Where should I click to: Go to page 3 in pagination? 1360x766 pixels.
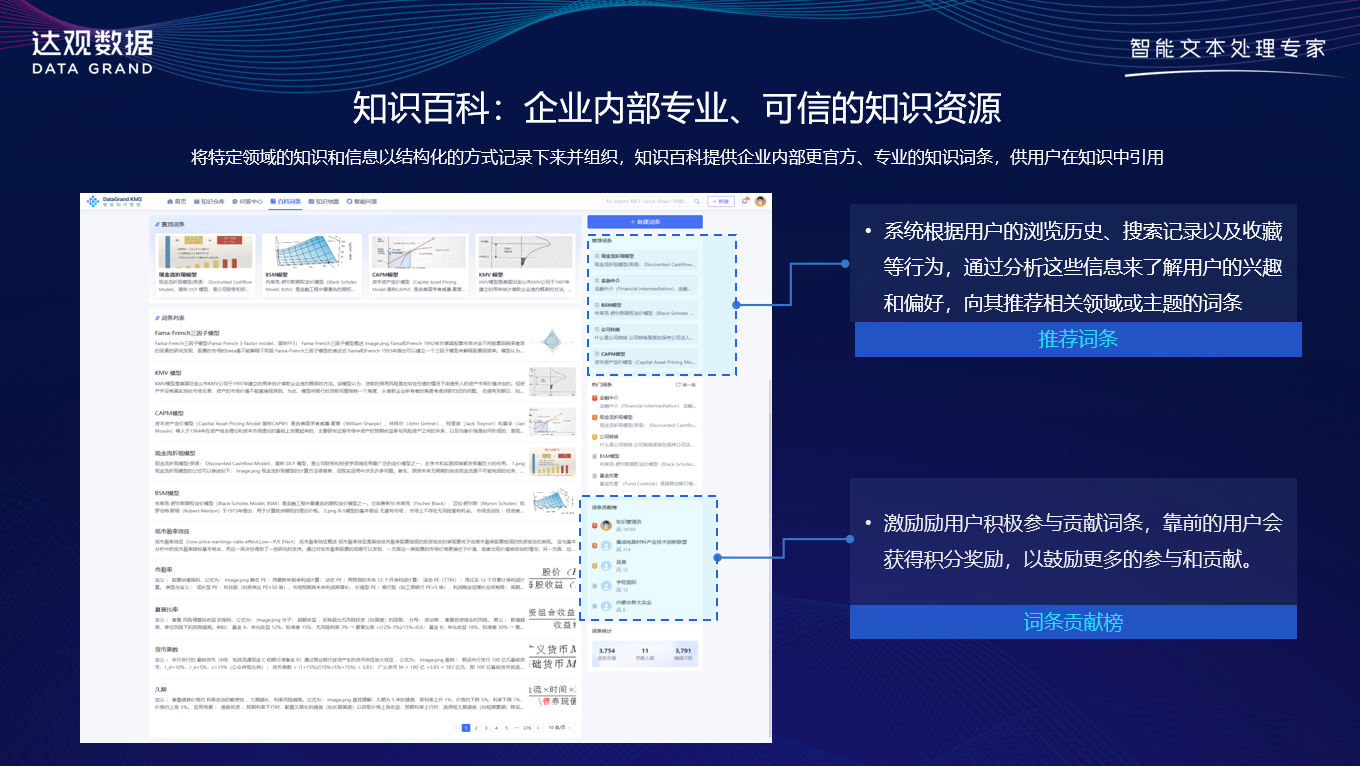485,727
